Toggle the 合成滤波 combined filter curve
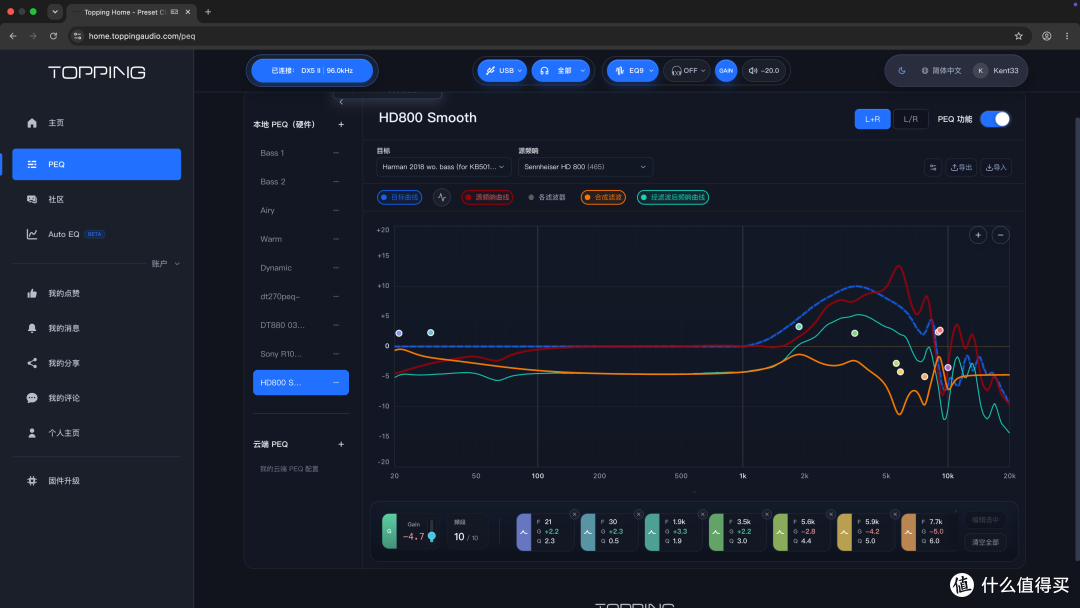The image size is (1080, 608). [603, 198]
